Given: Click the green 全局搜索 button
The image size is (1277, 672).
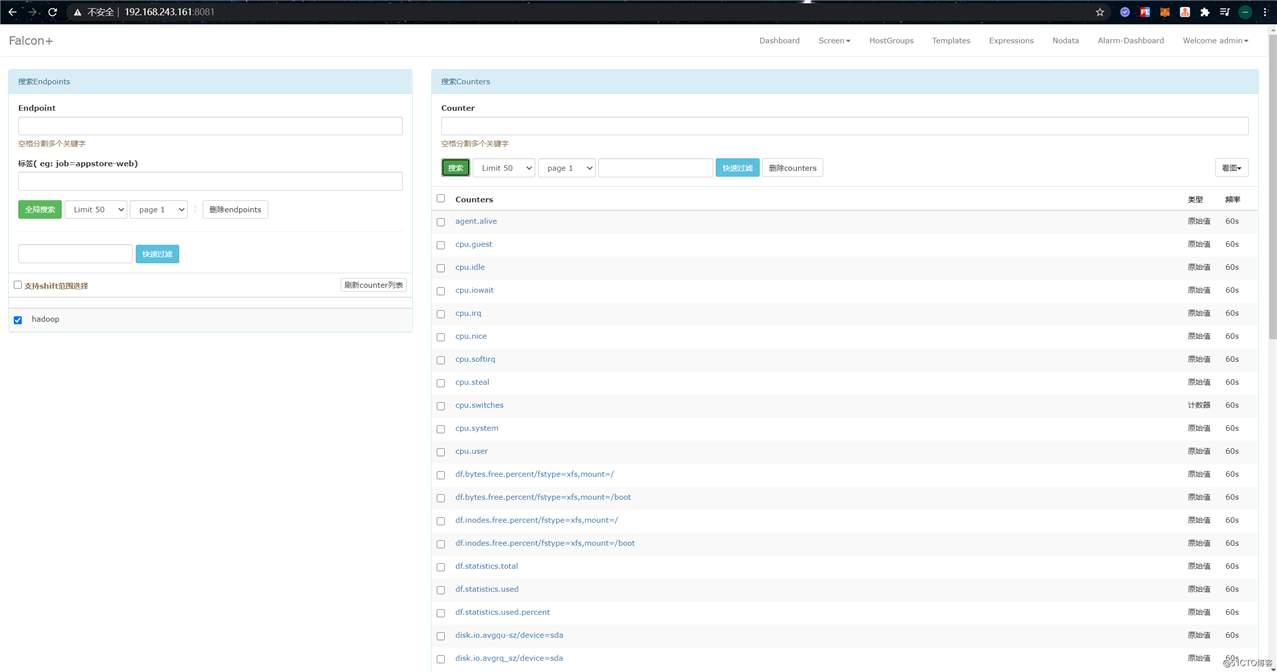Looking at the screenshot, I should (x=40, y=209).
